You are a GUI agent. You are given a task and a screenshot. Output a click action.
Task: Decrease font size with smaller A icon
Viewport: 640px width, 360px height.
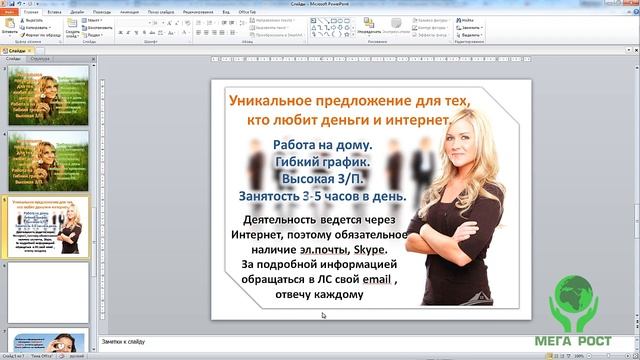click(x=177, y=23)
